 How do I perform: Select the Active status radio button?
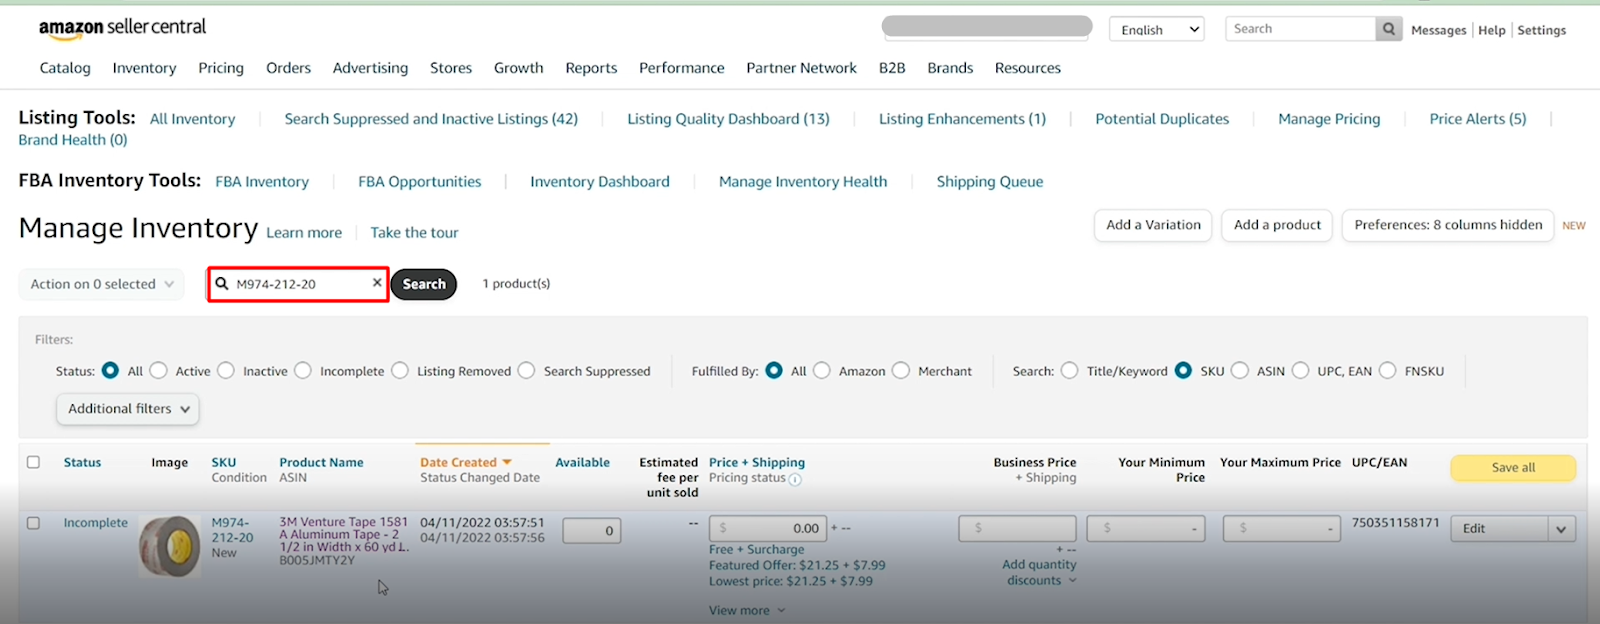(x=158, y=371)
